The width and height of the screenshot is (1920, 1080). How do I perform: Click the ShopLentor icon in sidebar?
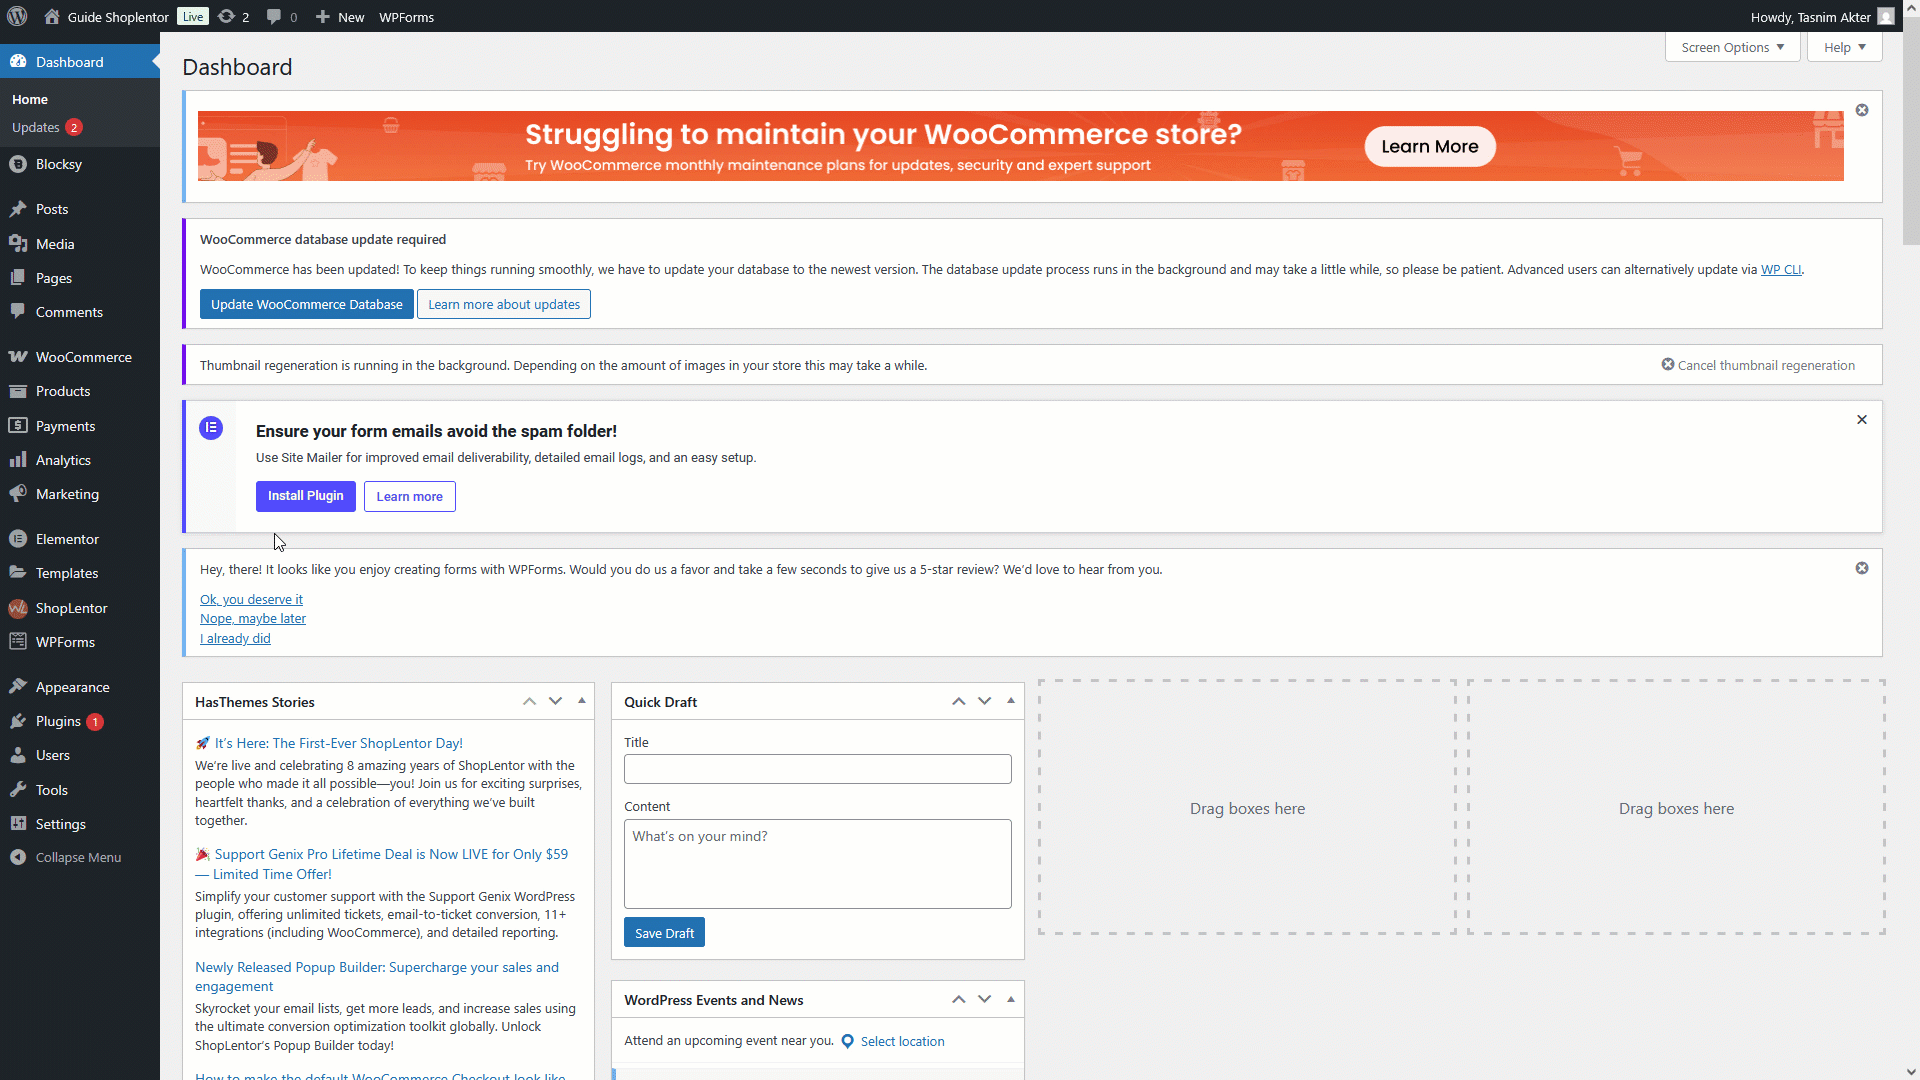coord(18,608)
